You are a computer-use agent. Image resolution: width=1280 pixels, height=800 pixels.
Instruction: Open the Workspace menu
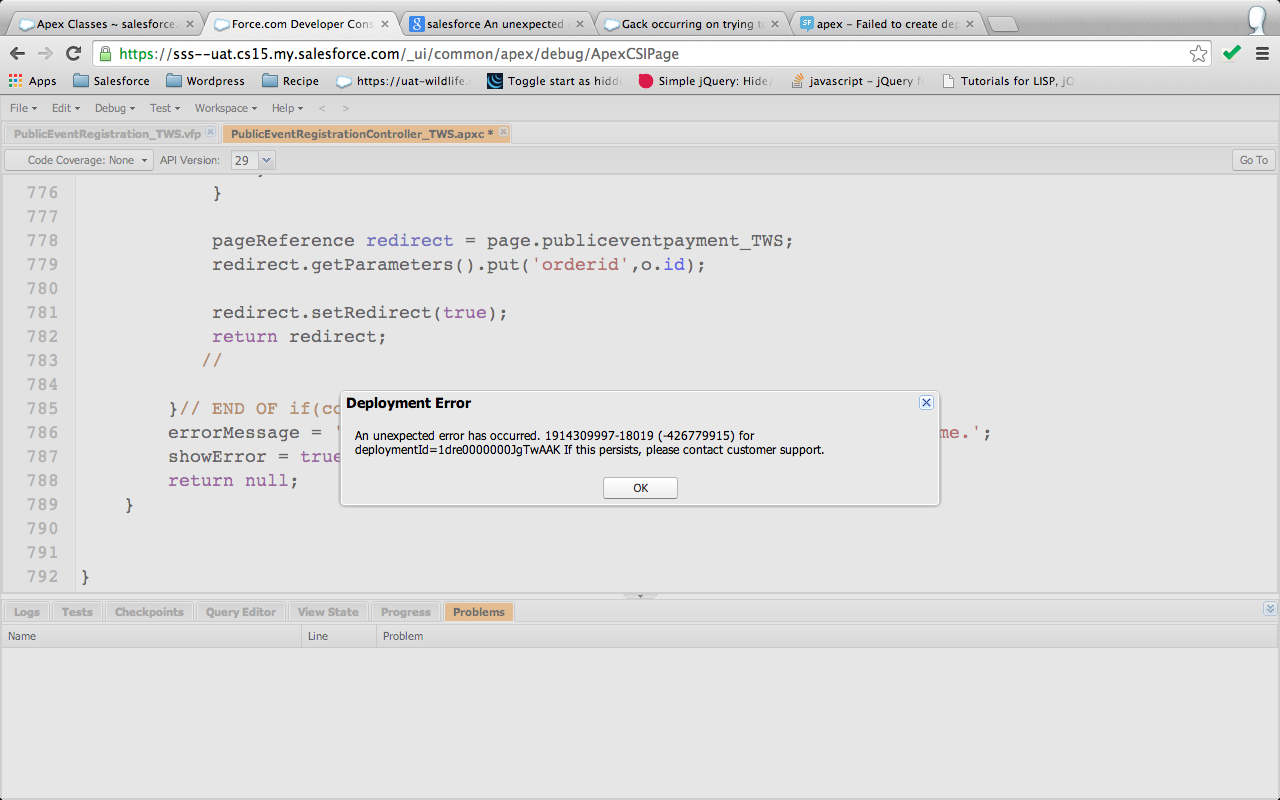coord(225,108)
